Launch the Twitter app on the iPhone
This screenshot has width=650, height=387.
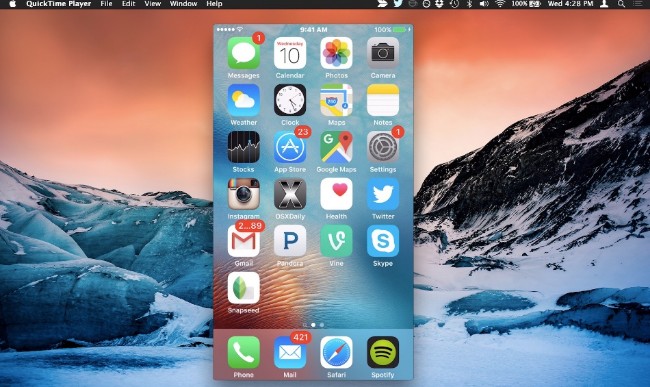(383, 194)
